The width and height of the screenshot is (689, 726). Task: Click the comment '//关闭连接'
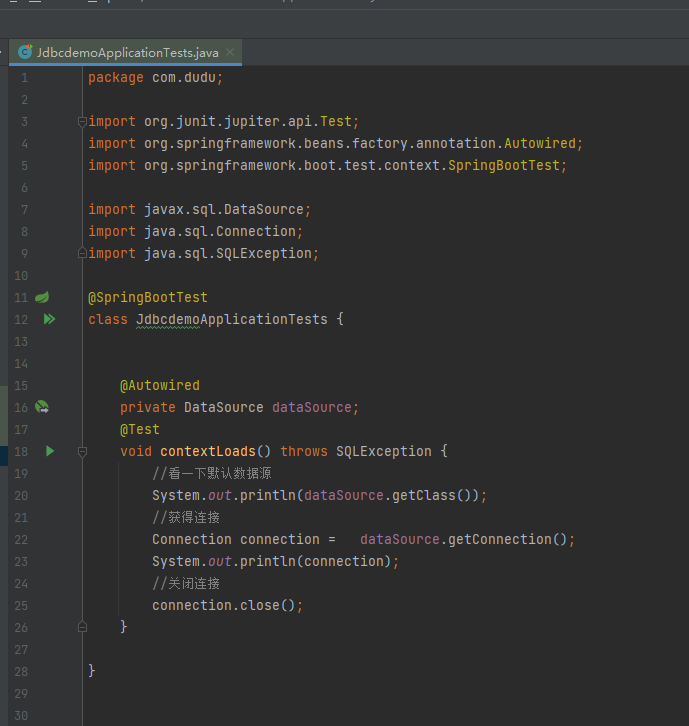(186, 583)
